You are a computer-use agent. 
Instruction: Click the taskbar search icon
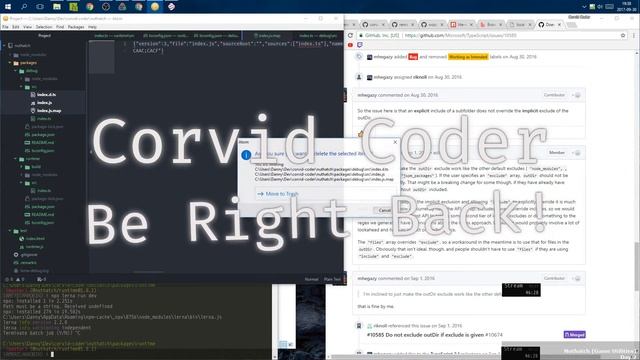[24, 7]
